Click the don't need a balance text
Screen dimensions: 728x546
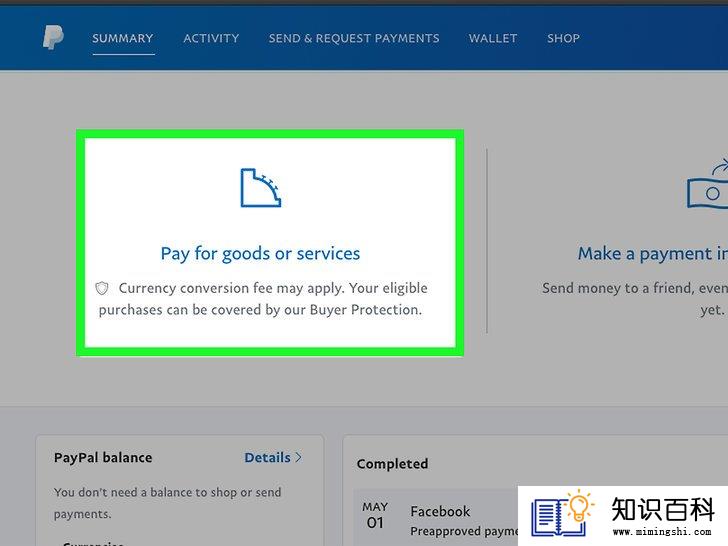click(167, 503)
